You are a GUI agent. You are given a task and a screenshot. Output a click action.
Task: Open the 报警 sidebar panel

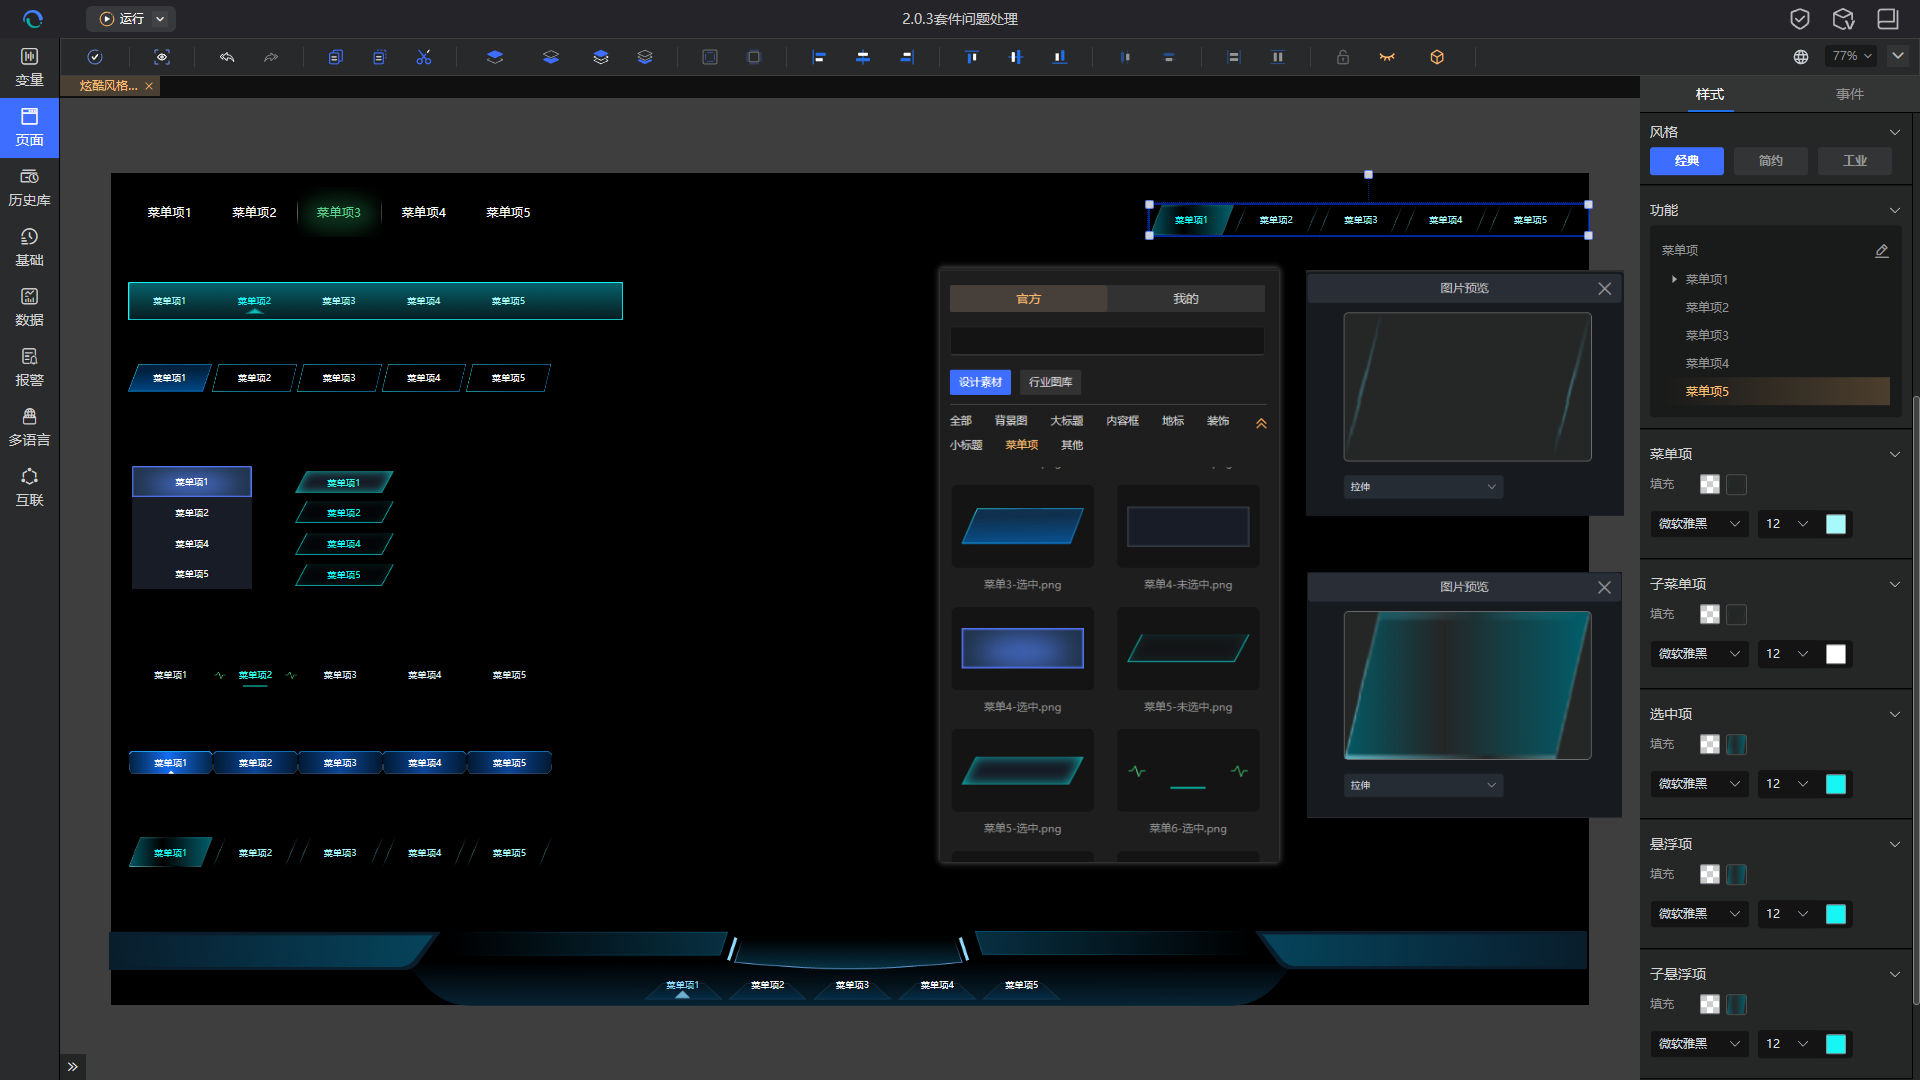29,367
